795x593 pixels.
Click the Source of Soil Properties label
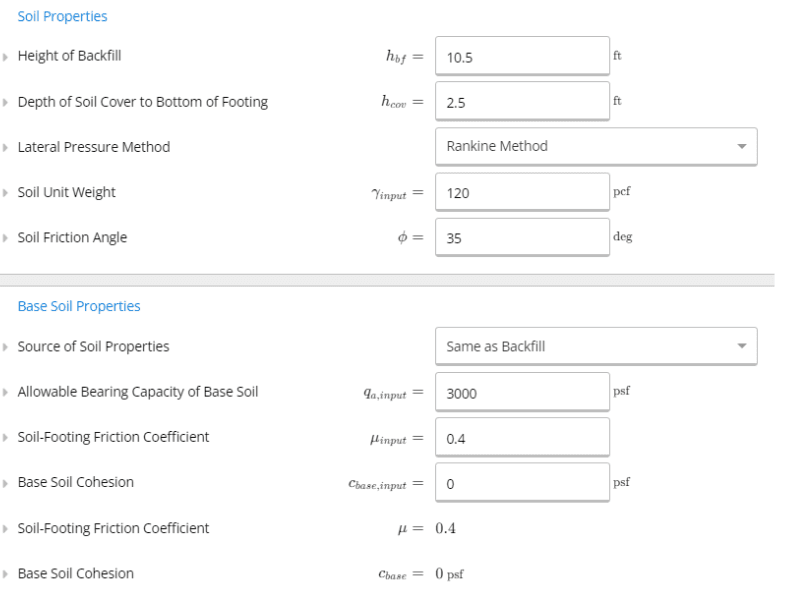pyautogui.click(x=93, y=347)
